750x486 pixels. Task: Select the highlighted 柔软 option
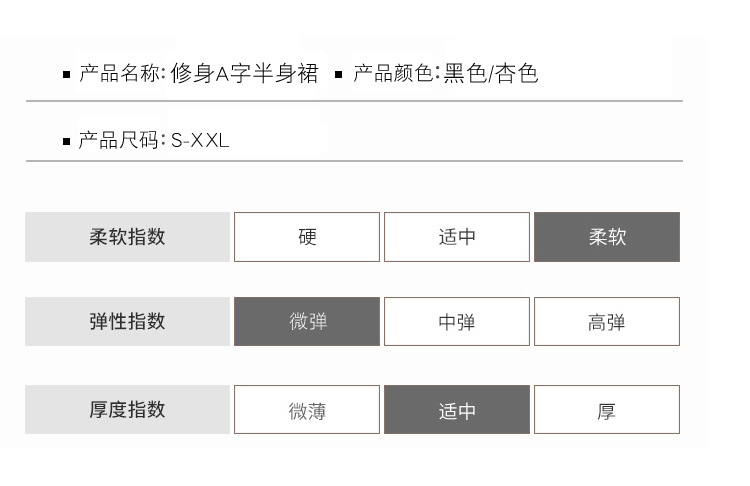point(607,237)
